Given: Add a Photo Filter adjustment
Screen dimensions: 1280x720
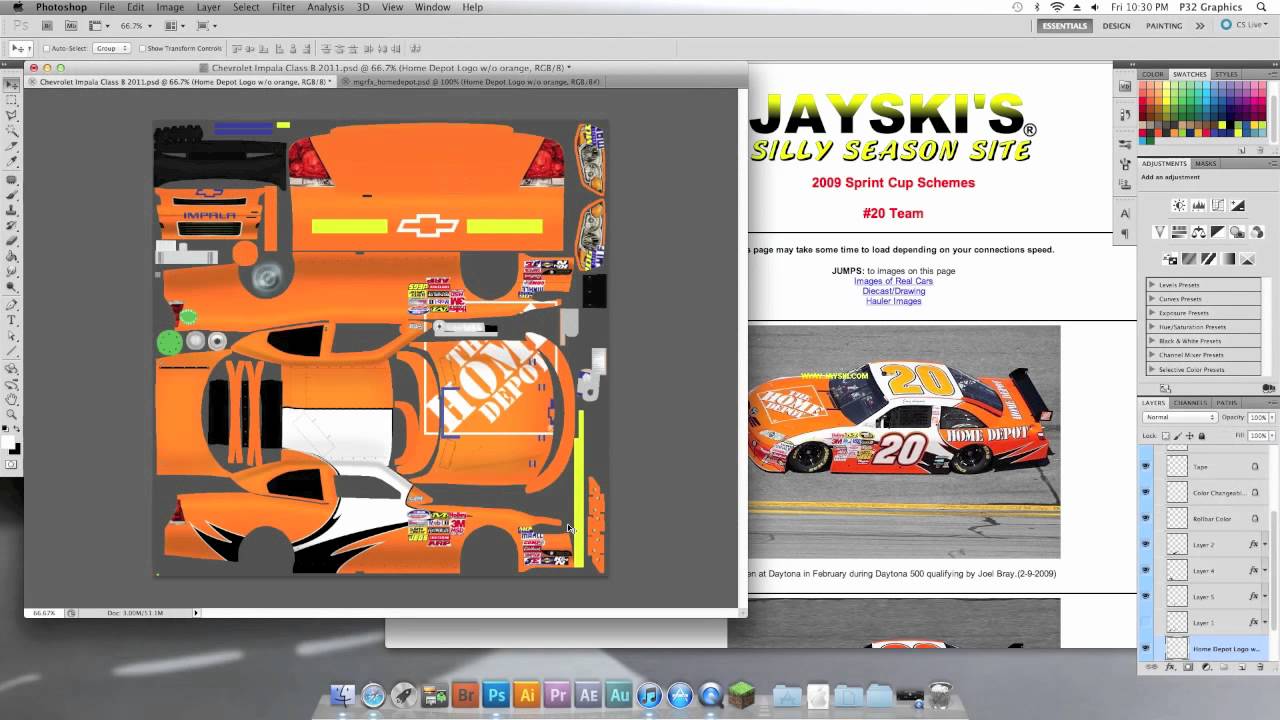Looking at the screenshot, I should 1237,232.
